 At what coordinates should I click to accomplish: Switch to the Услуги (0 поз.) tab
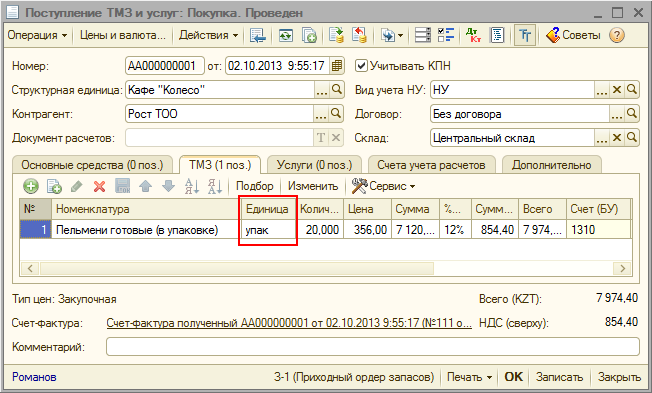pyautogui.click(x=314, y=165)
